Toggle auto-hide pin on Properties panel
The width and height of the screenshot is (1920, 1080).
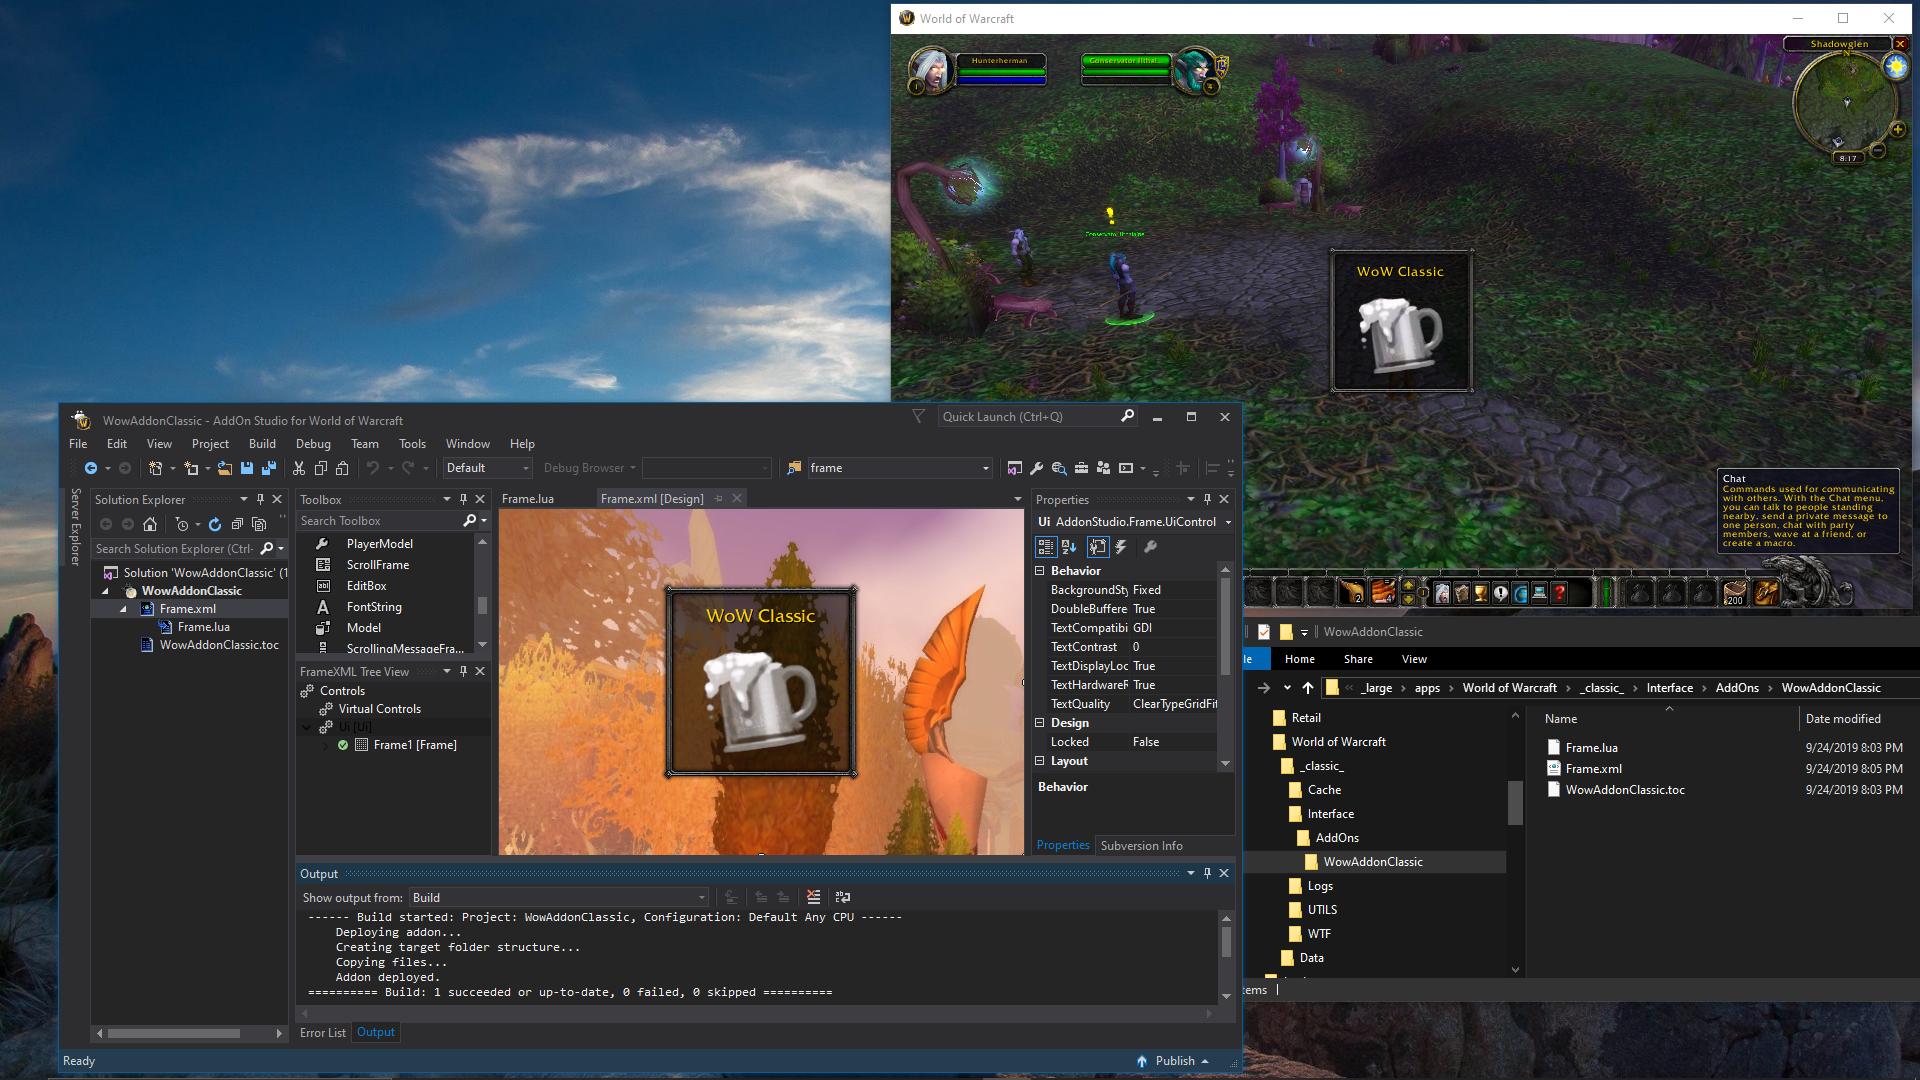[1207, 499]
